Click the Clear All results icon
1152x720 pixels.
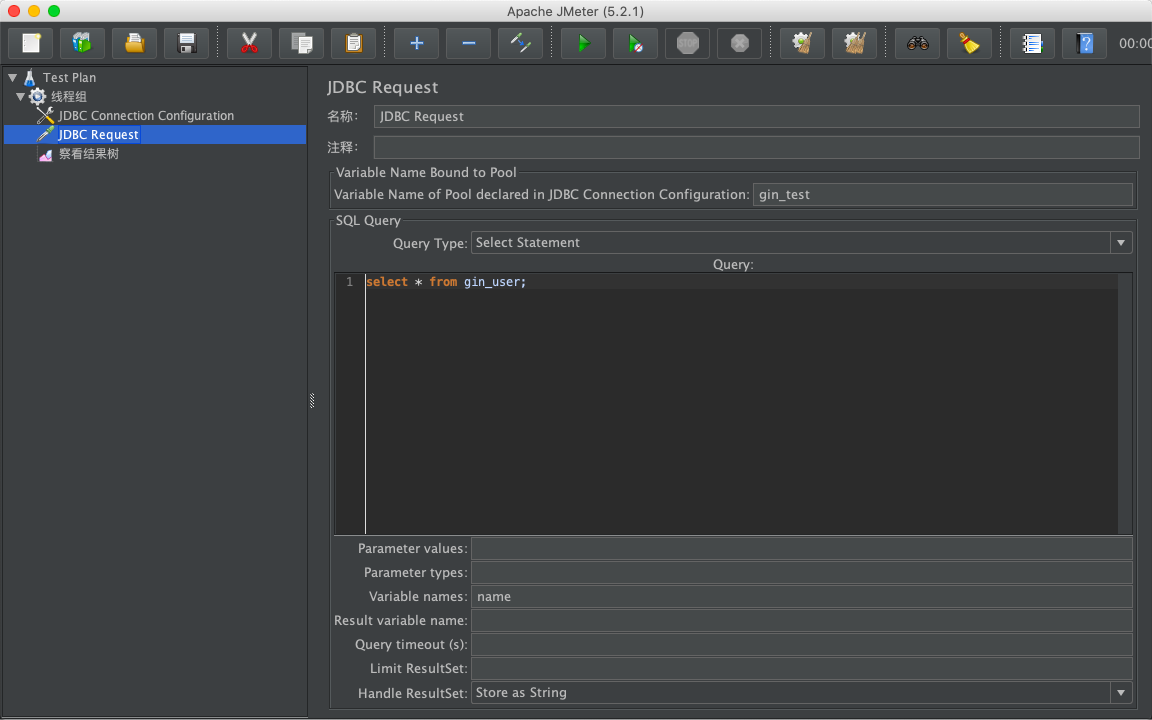pos(854,43)
